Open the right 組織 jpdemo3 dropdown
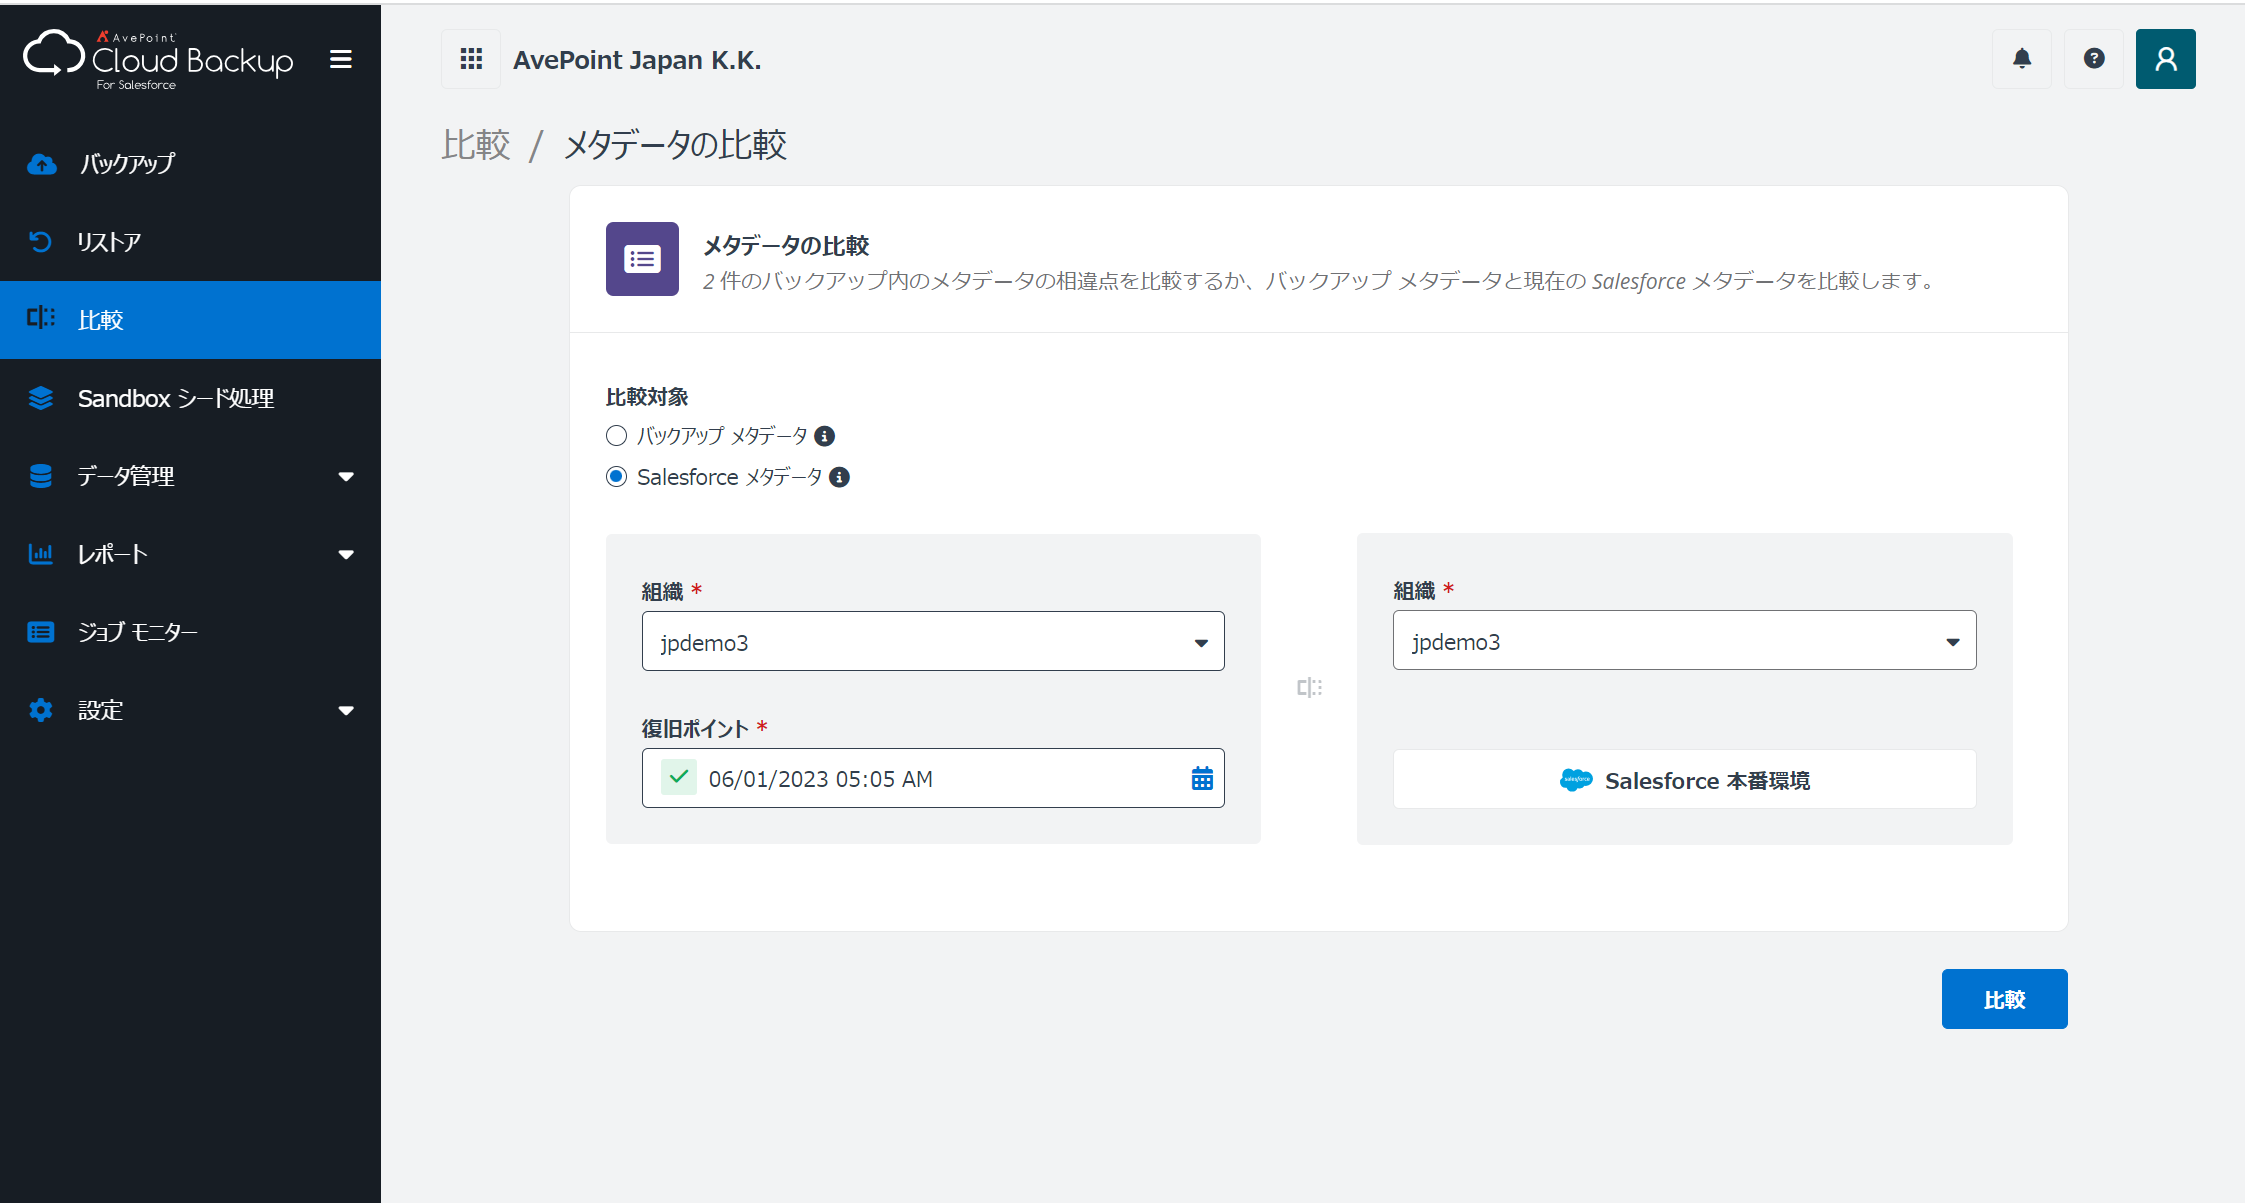The width and height of the screenshot is (2245, 1203). click(x=1684, y=641)
